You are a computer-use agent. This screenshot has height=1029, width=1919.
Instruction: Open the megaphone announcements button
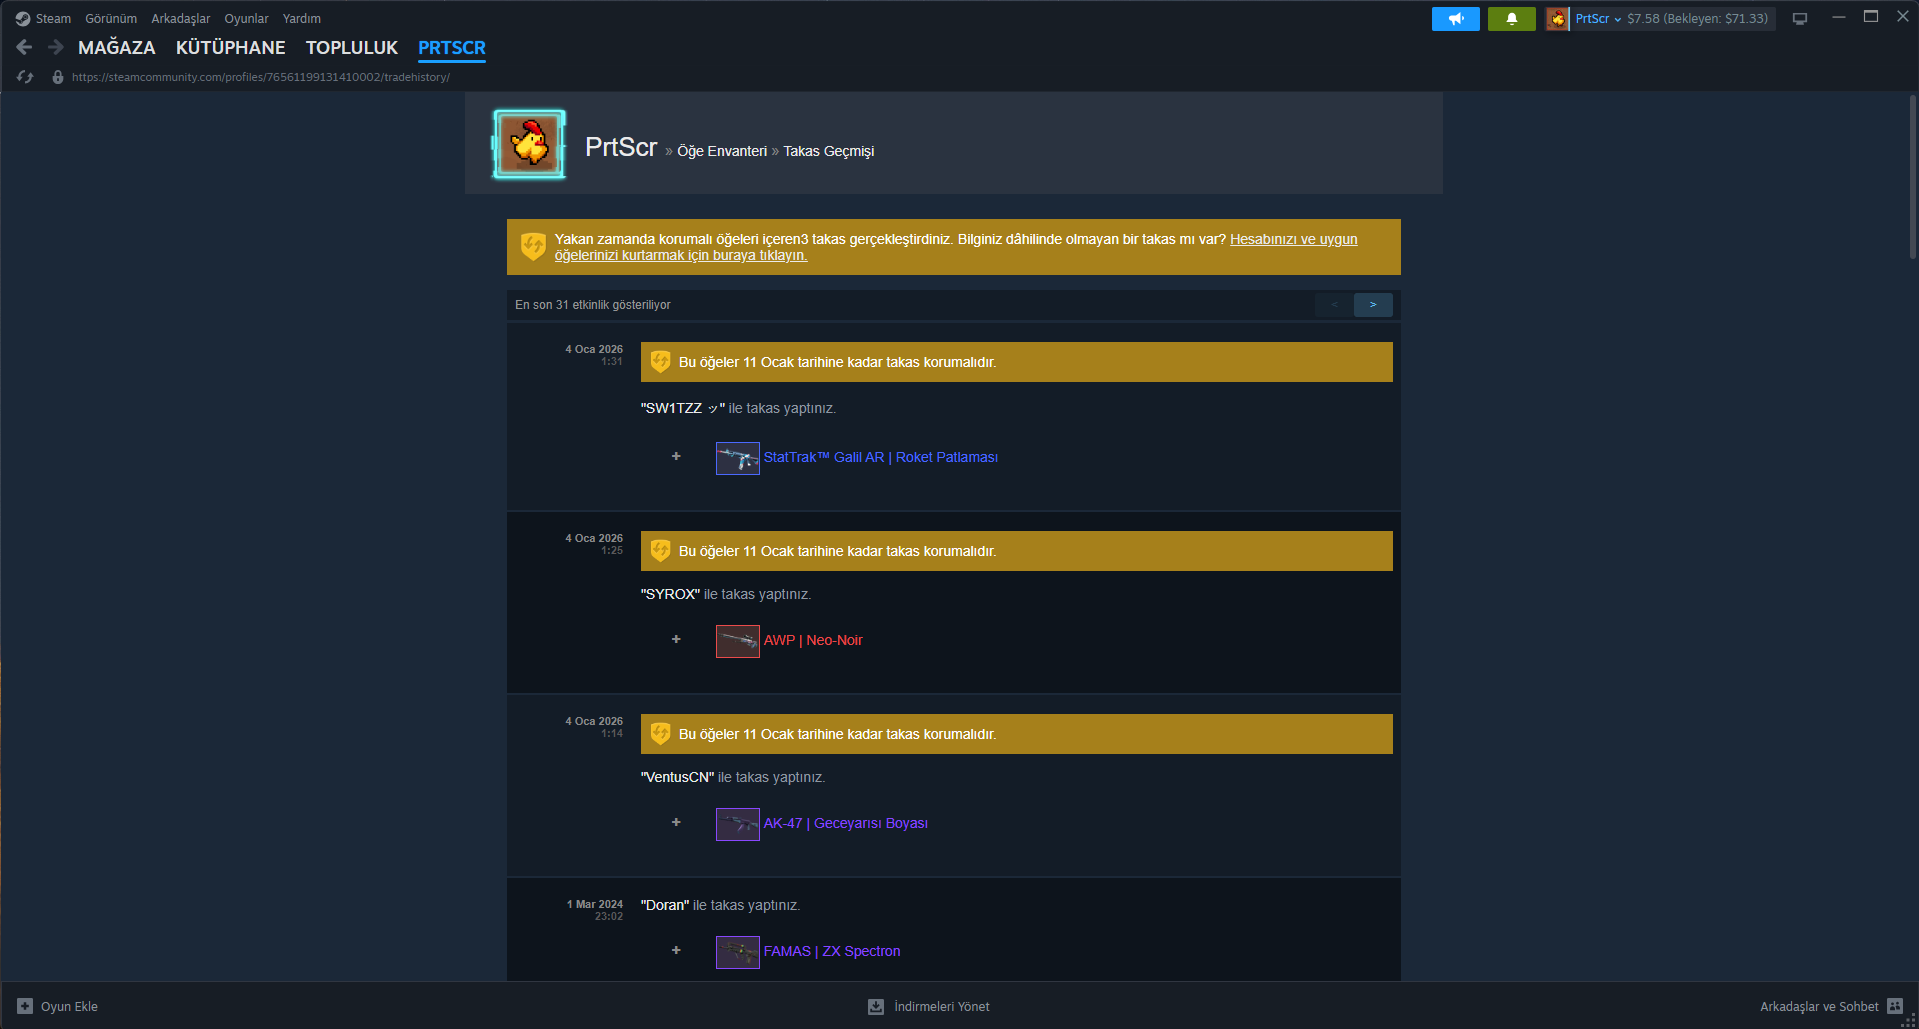pos(1456,19)
